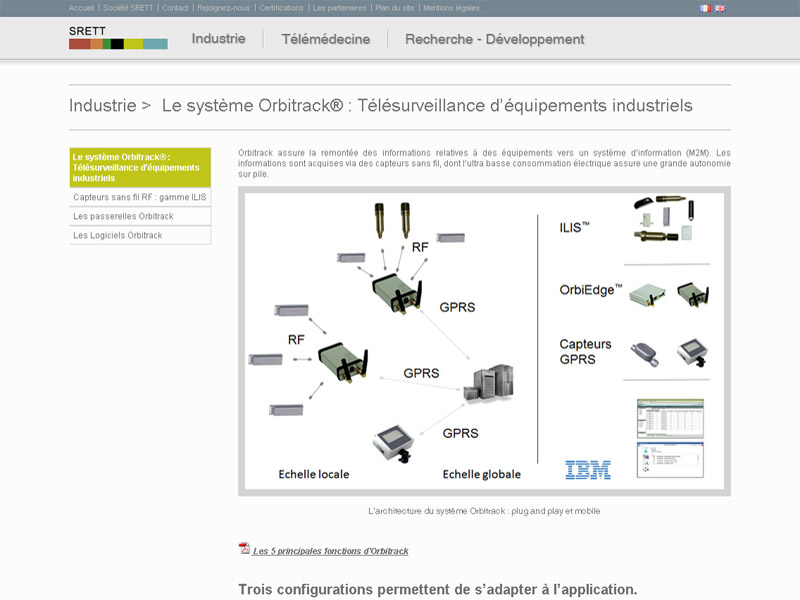The image size is (800, 600).
Task: Open Les partenaires link
Action: coord(339,8)
